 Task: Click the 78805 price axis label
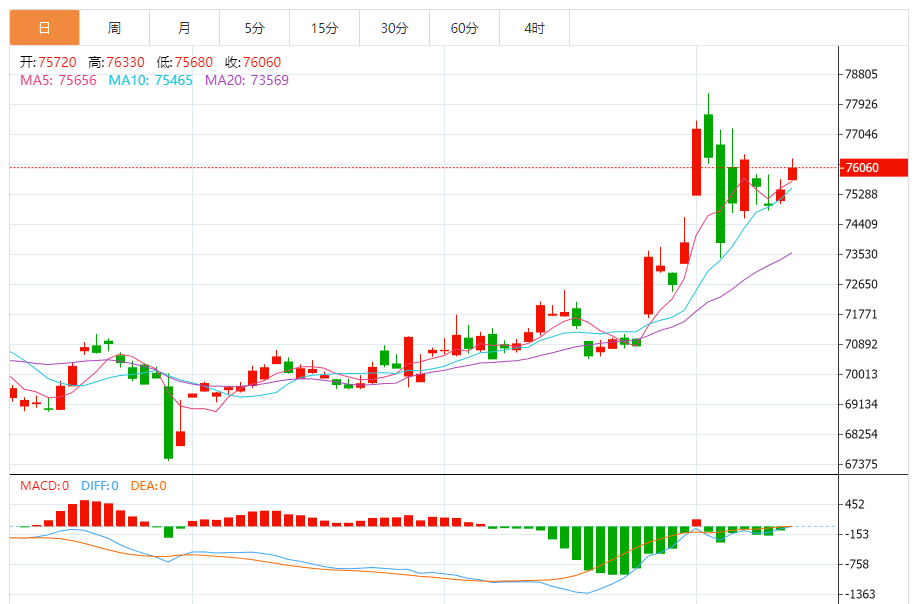tap(861, 74)
